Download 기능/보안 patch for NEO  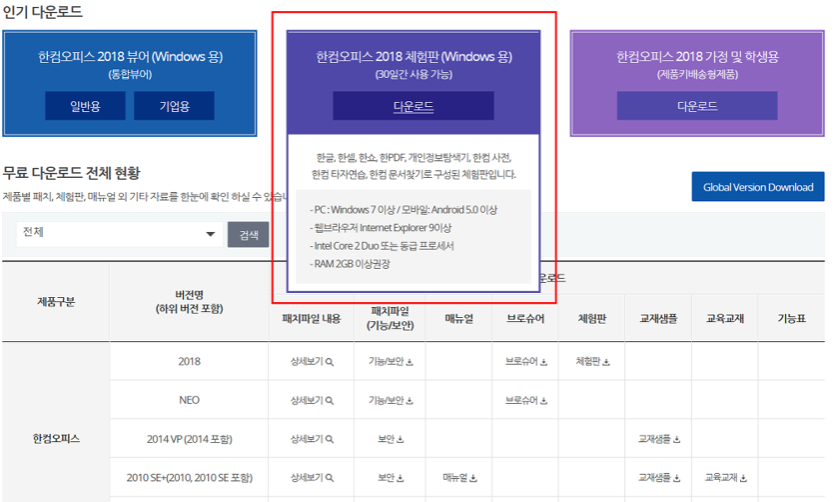pos(390,400)
